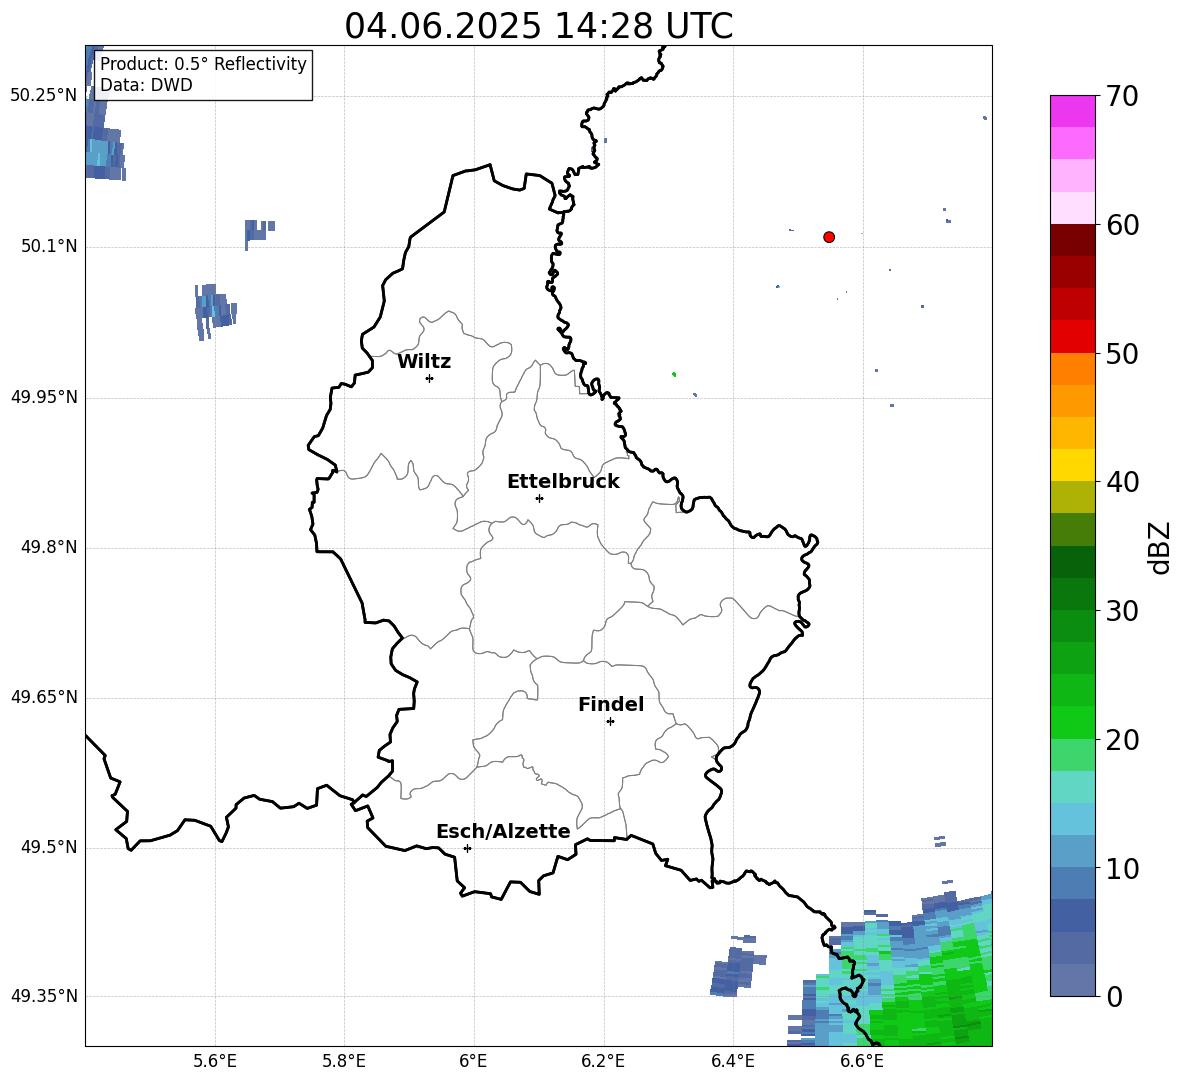Click the small blue echo near 50.1°N 5.65°E
1184x1081 pixels.
pos(259,233)
